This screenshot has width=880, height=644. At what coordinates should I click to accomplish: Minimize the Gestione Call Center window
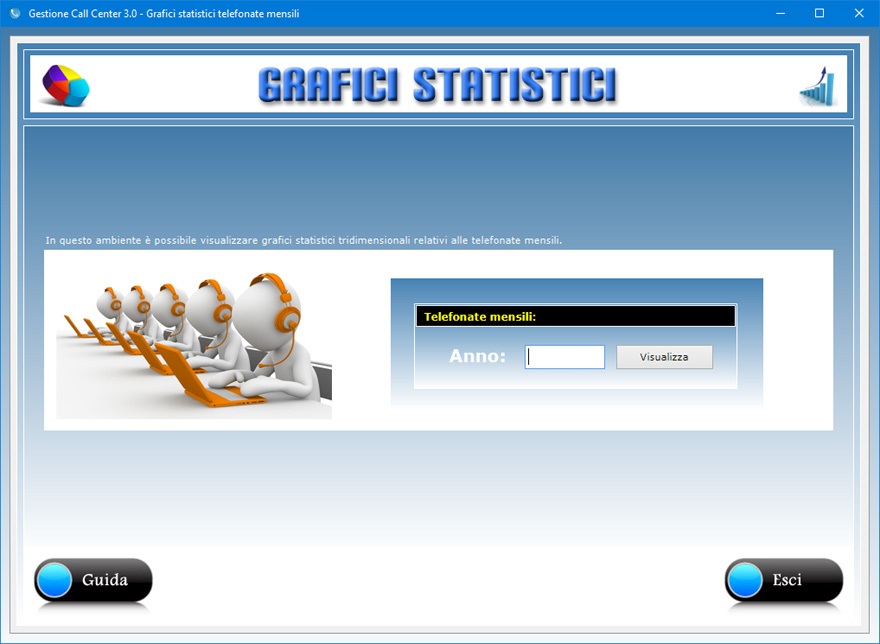point(780,13)
